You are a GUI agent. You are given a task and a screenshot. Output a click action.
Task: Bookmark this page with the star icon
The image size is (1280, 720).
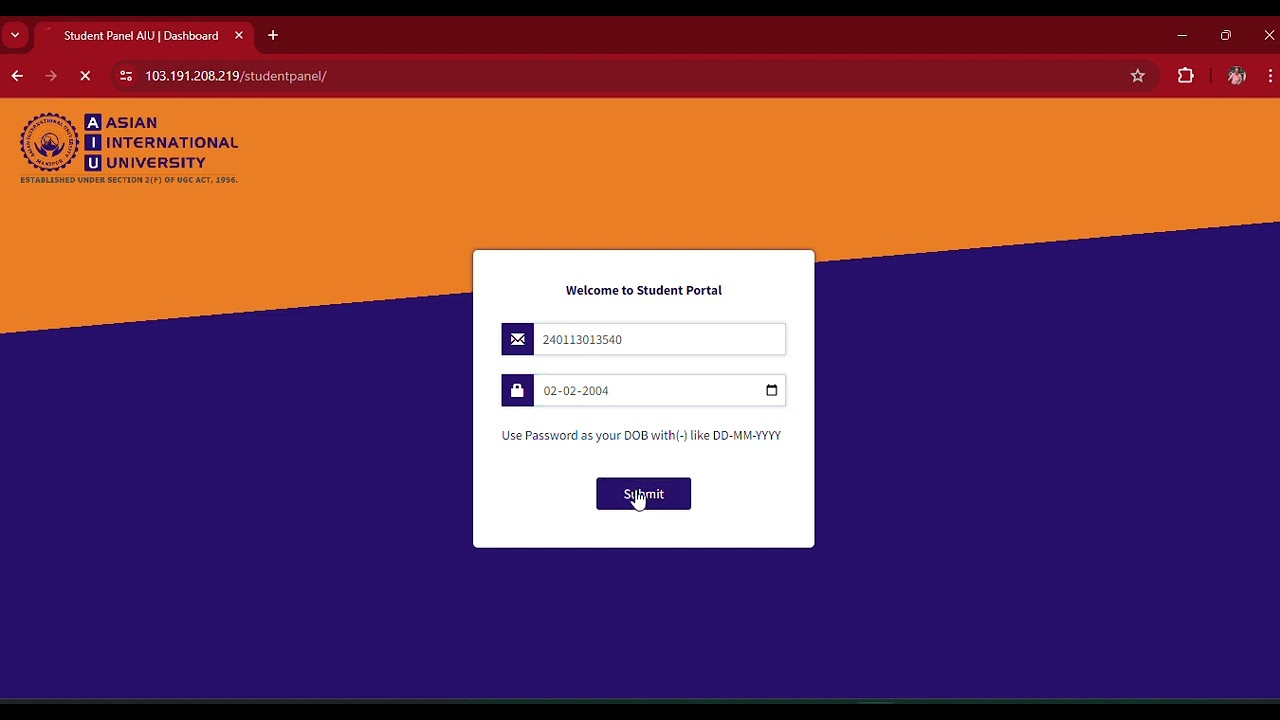[1138, 76]
